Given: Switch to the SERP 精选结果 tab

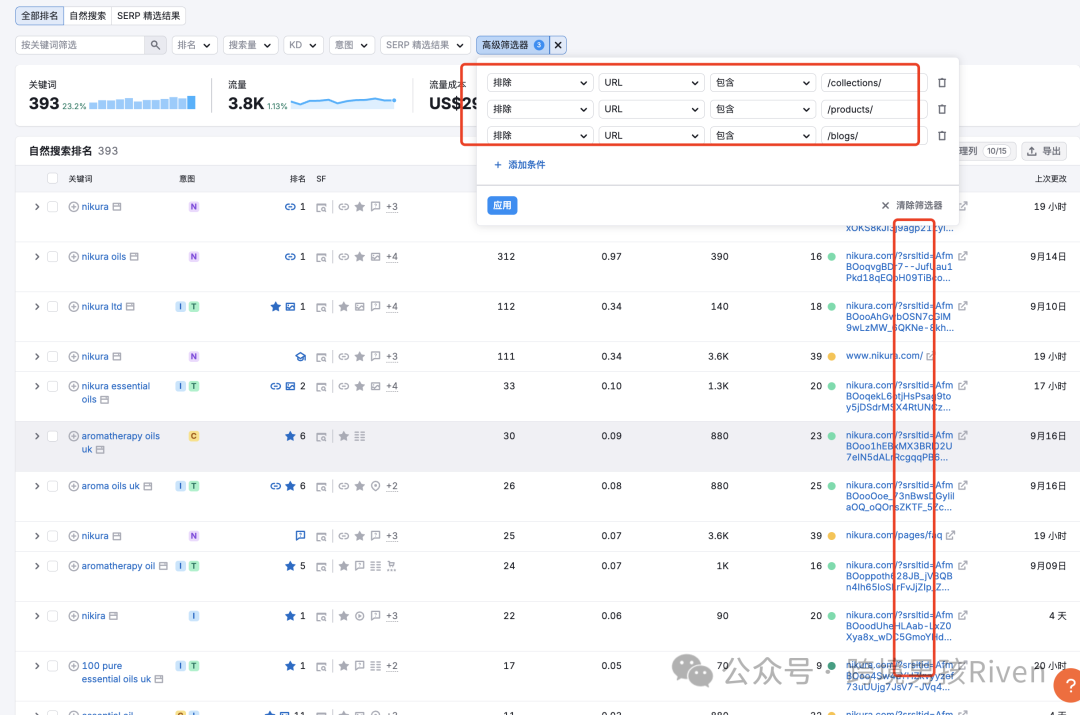Looking at the screenshot, I should pyautogui.click(x=149, y=16).
